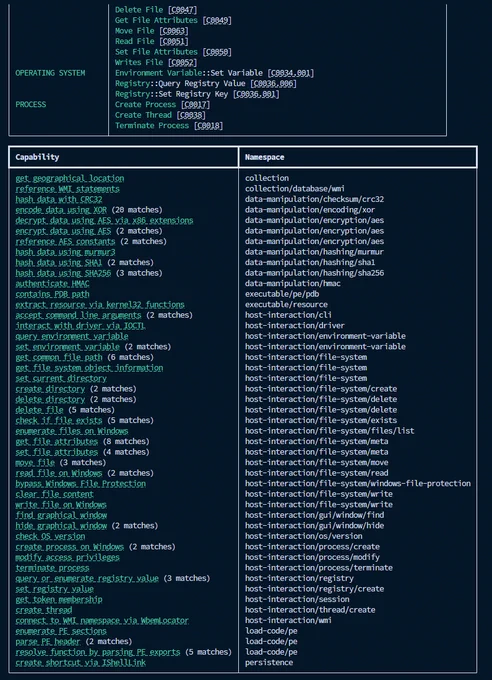Open the C0034.001 Set Variable ID link

pos(290,73)
